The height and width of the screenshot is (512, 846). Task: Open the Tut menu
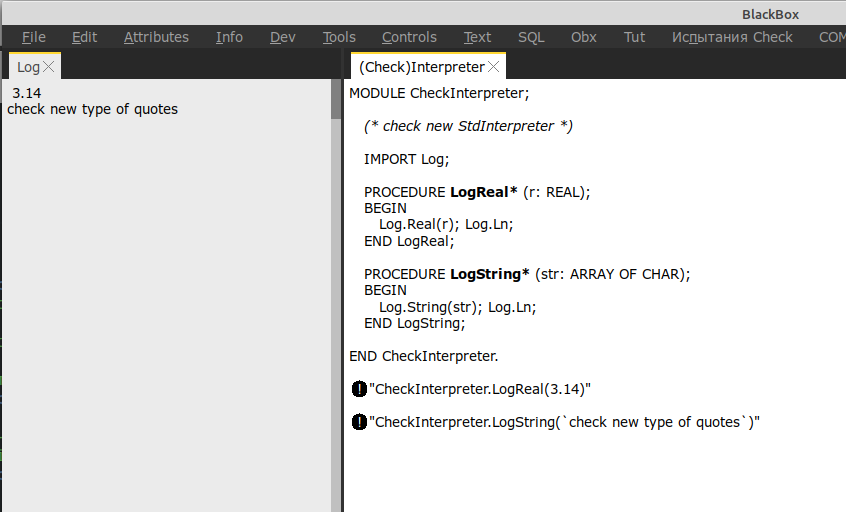pyautogui.click(x=634, y=37)
